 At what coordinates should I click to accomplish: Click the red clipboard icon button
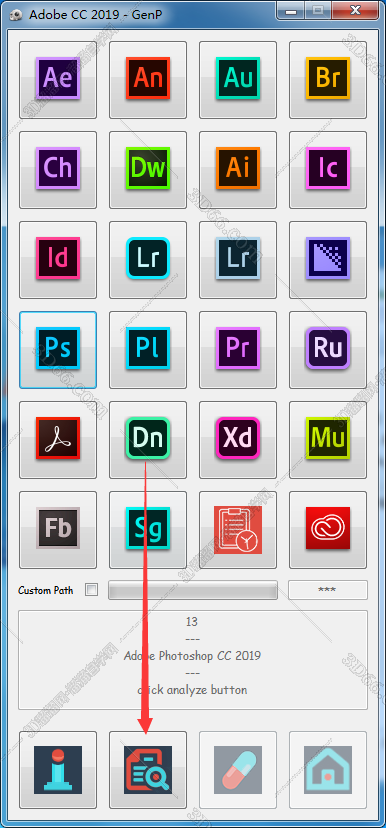pos(238,530)
